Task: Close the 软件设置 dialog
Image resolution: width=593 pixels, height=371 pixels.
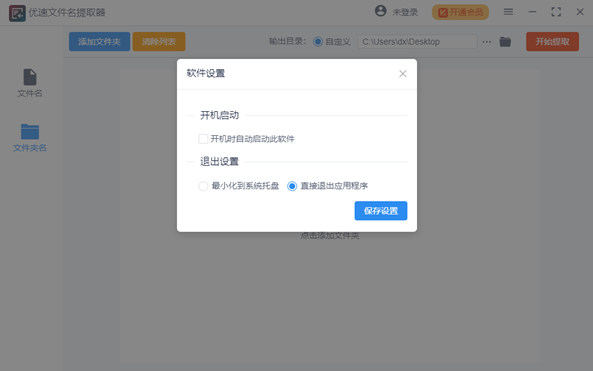Action: click(x=403, y=74)
